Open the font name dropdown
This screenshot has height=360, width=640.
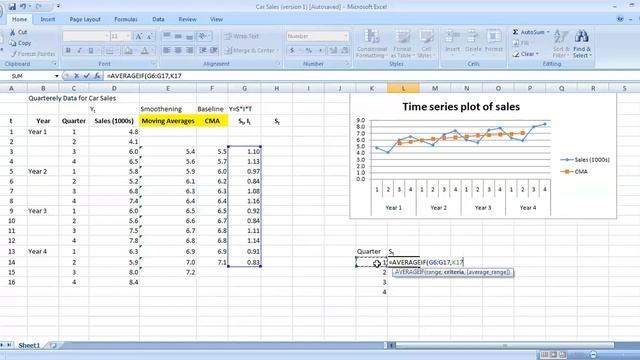click(107, 36)
